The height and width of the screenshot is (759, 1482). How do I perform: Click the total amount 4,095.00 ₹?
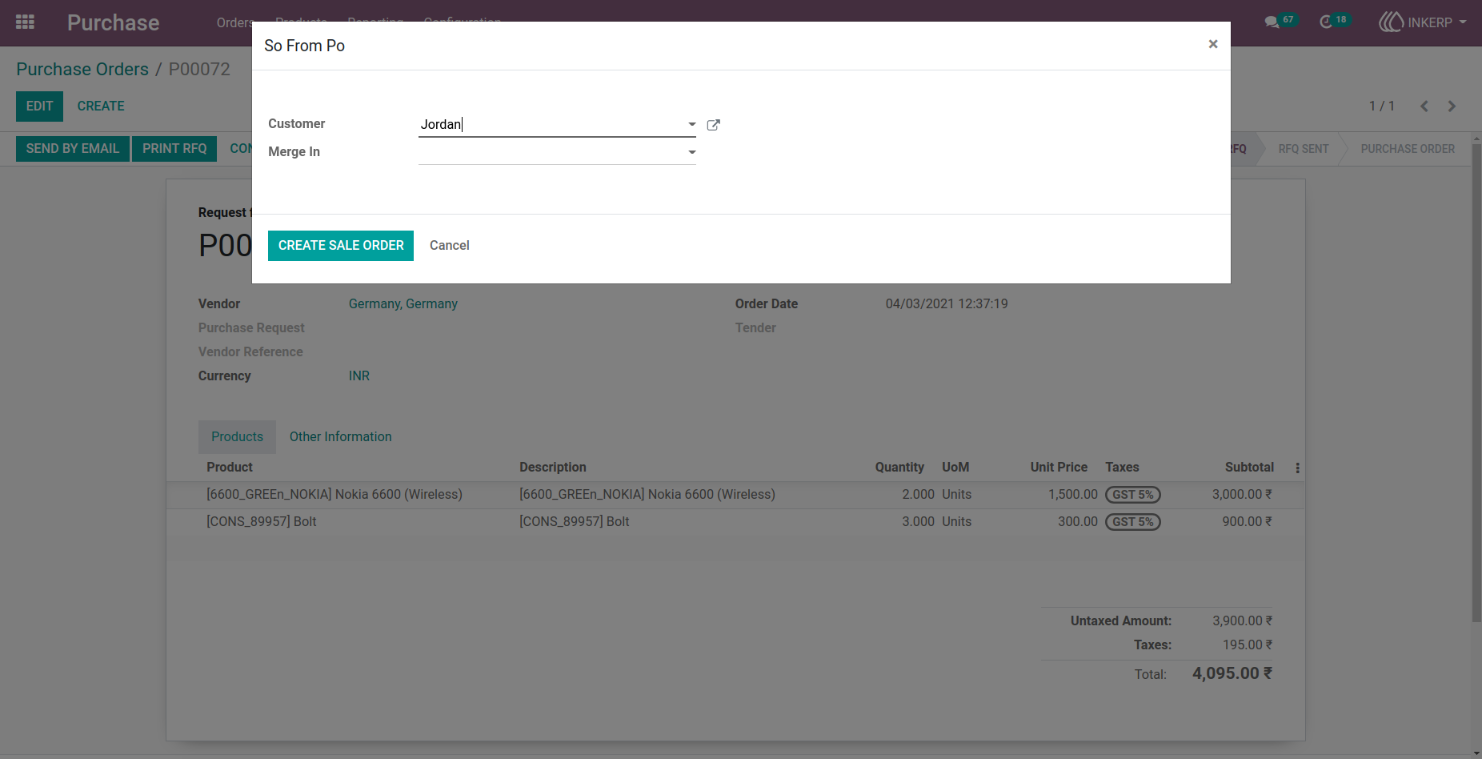coord(1232,673)
